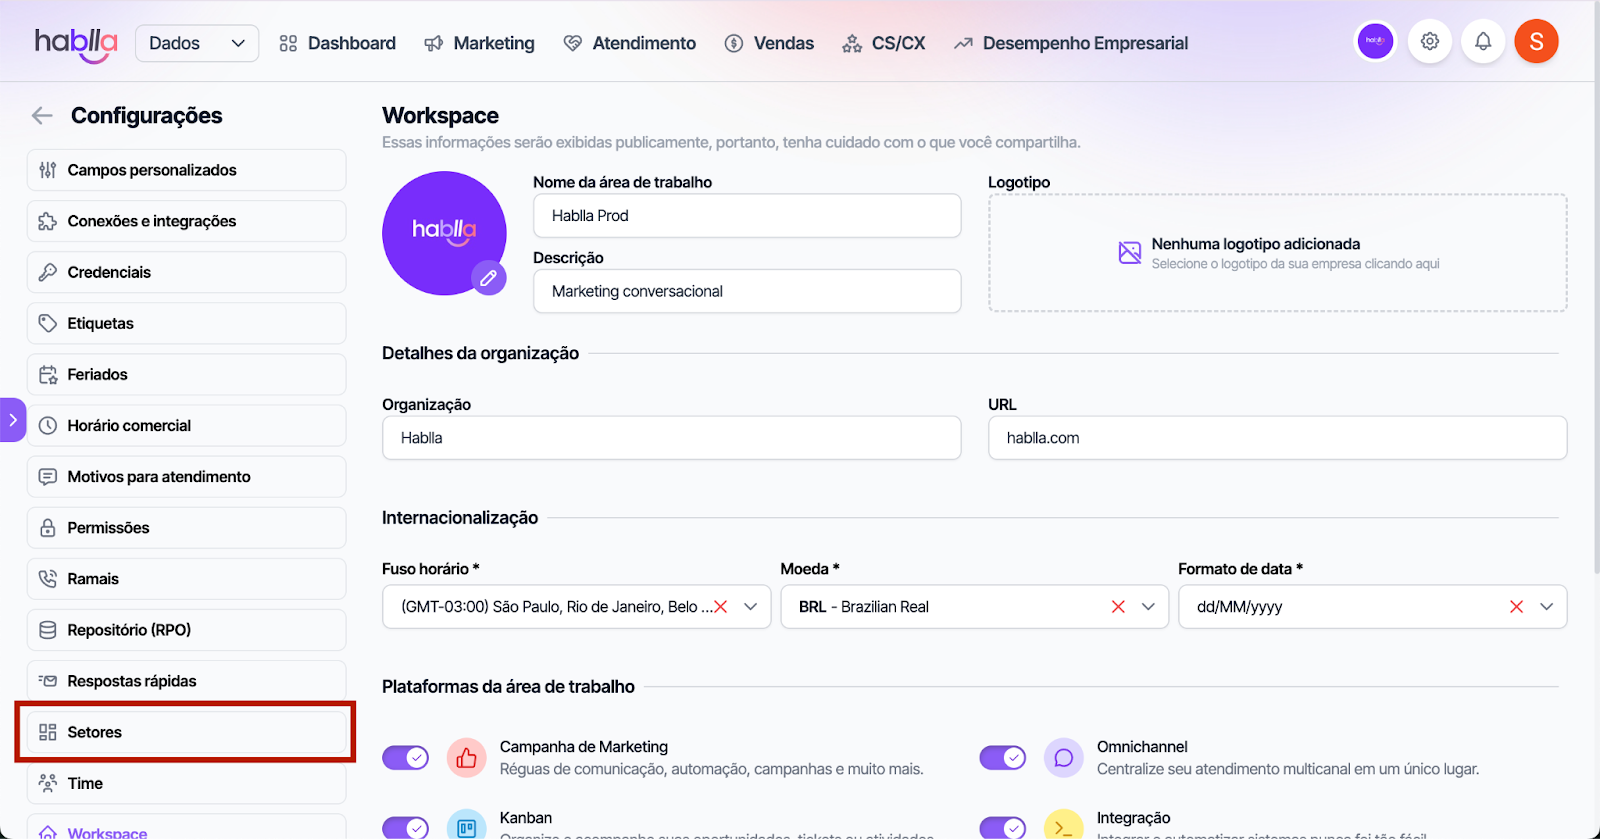Image resolution: width=1600 pixels, height=839 pixels.
Task: Expand the Moeda currency dropdown arrow
Action: point(1148,607)
